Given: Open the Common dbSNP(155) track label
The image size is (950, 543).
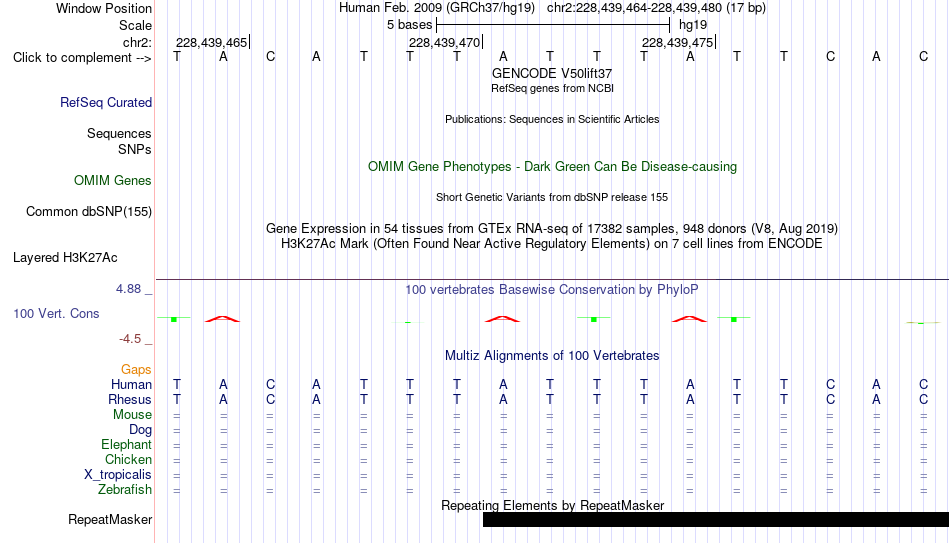Looking at the screenshot, I should [88, 212].
